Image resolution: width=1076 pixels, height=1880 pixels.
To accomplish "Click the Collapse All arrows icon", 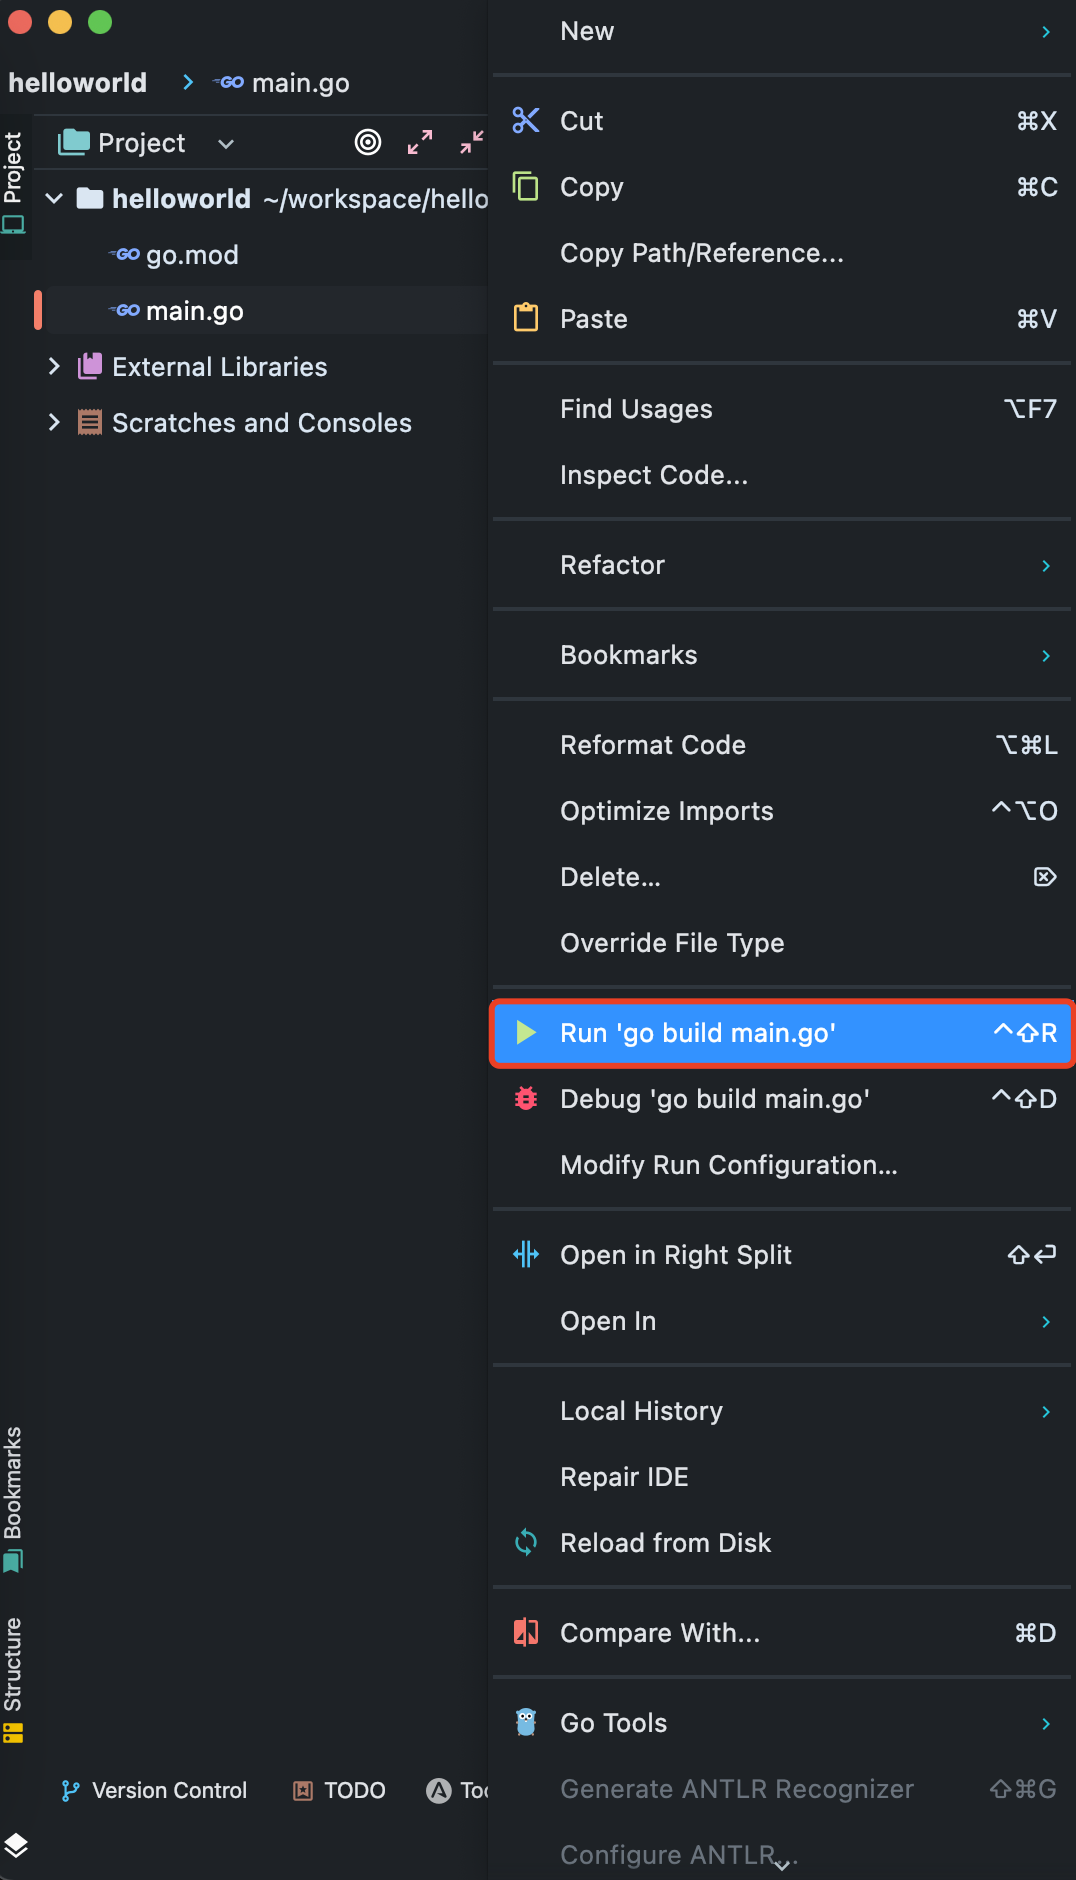I will pos(472,143).
